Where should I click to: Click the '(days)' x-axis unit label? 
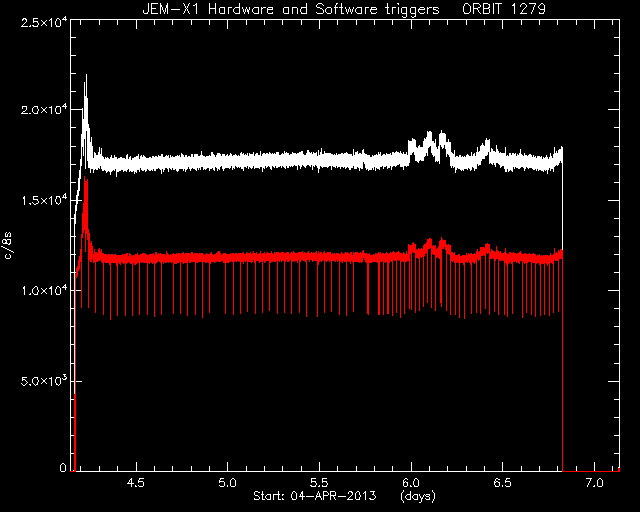pos(418,496)
